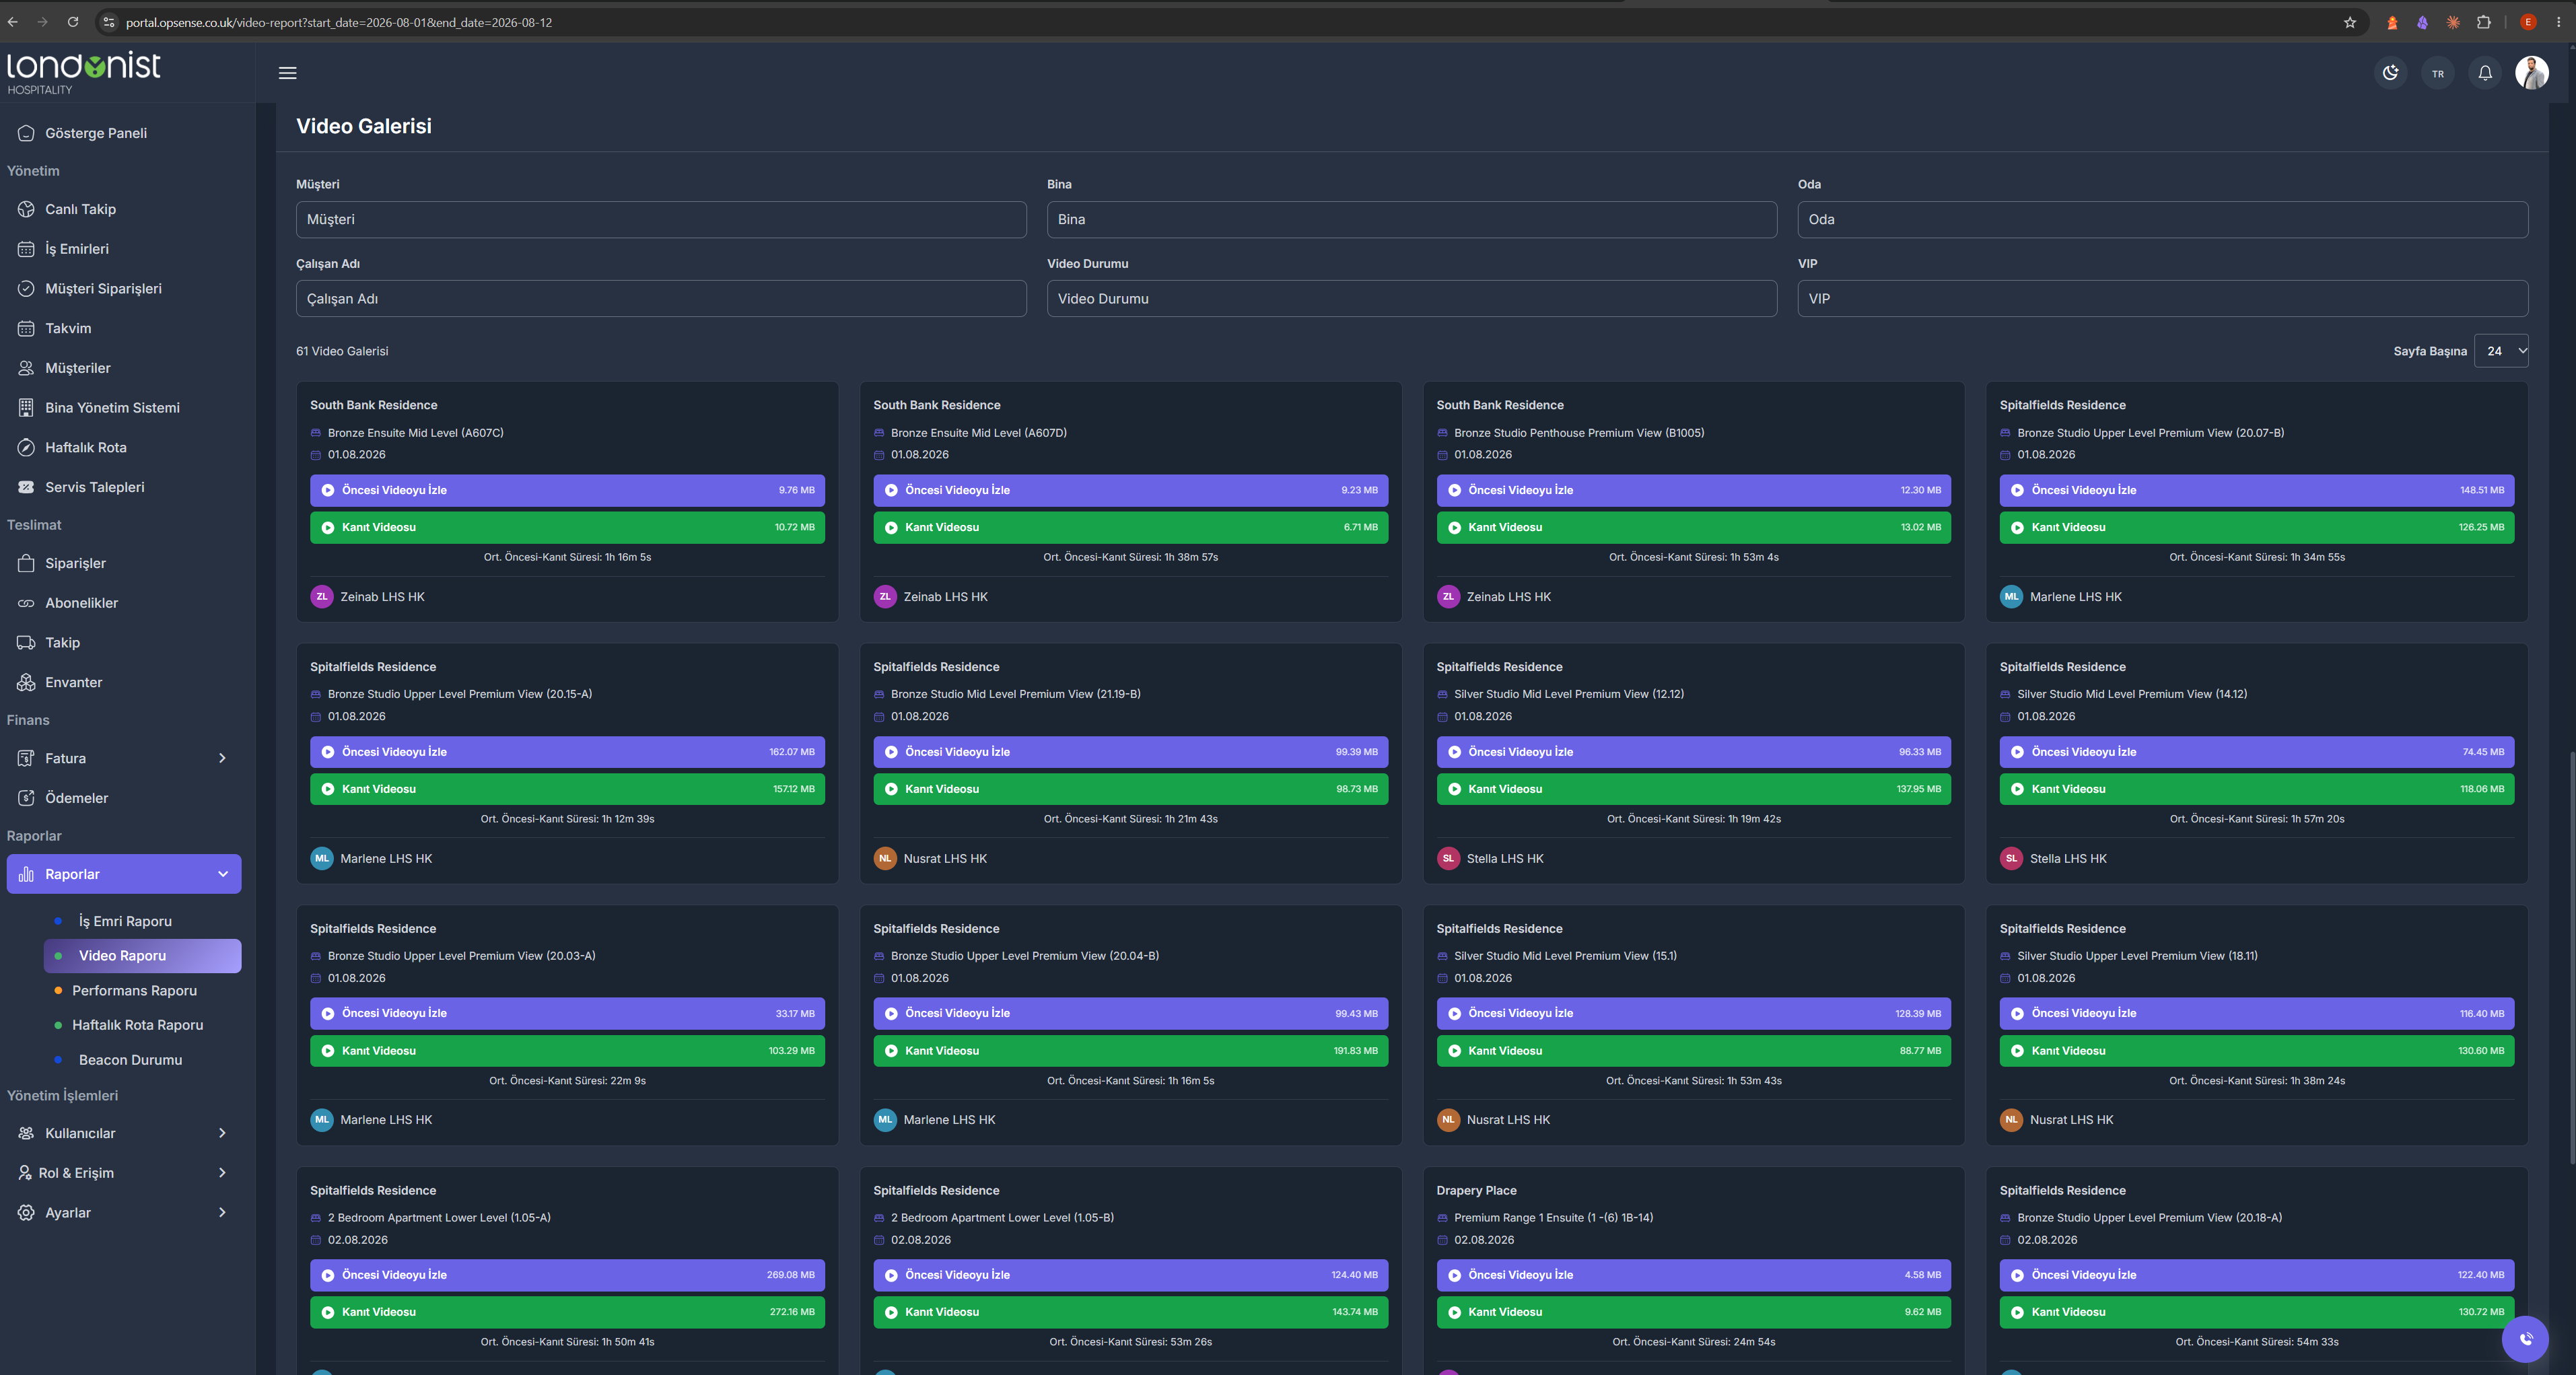2576x1375 pixels.
Task: Toggle dark mode moon icon
Action: coord(2391,73)
